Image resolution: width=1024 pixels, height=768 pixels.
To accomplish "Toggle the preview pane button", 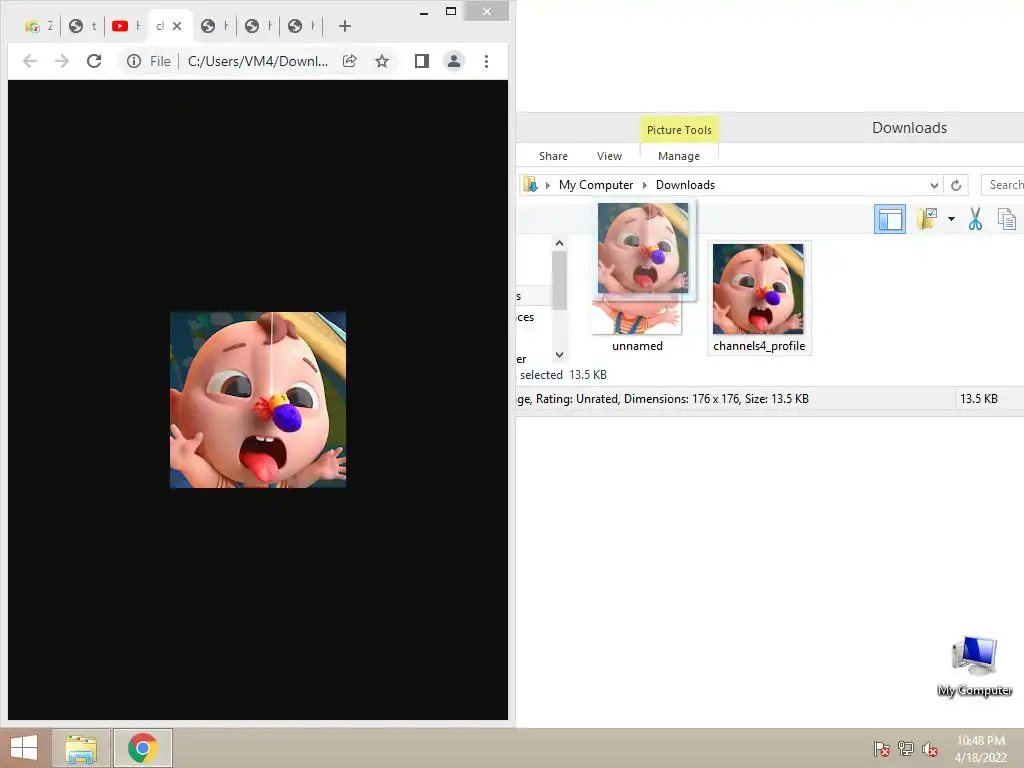I will [x=889, y=219].
